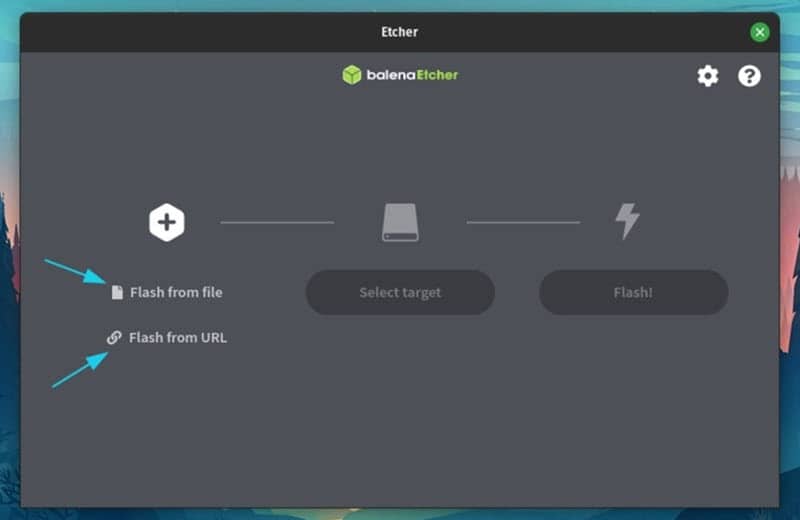This screenshot has width=800, height=520.
Task: Click the chain link icon beside Flash from URL
Action: [115, 338]
